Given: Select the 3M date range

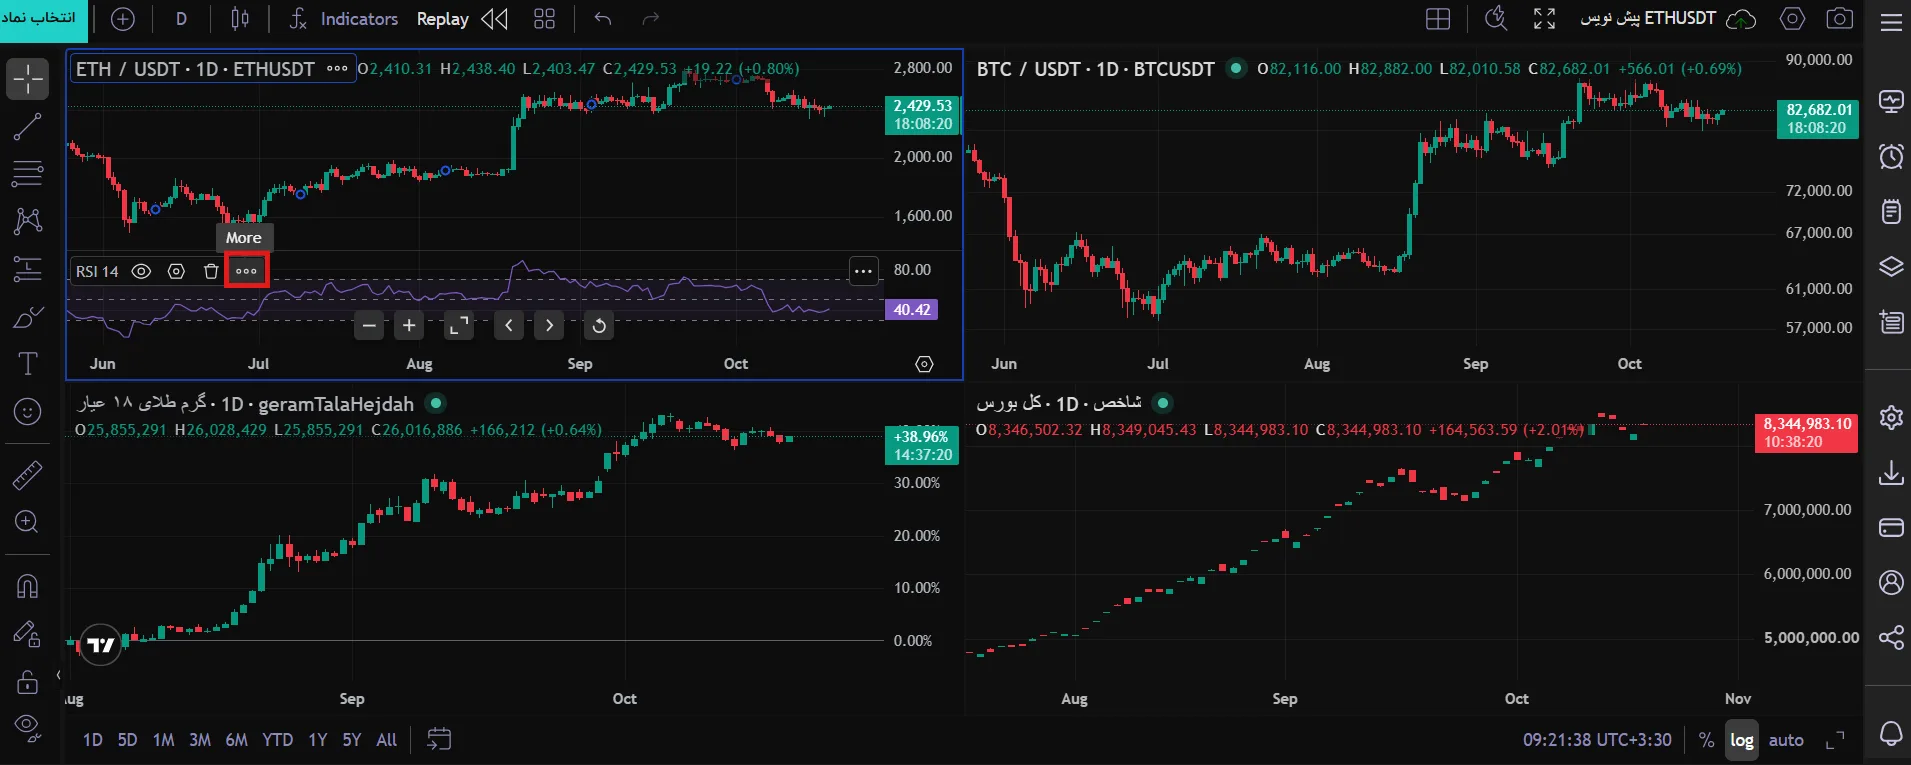Looking at the screenshot, I should [200, 740].
